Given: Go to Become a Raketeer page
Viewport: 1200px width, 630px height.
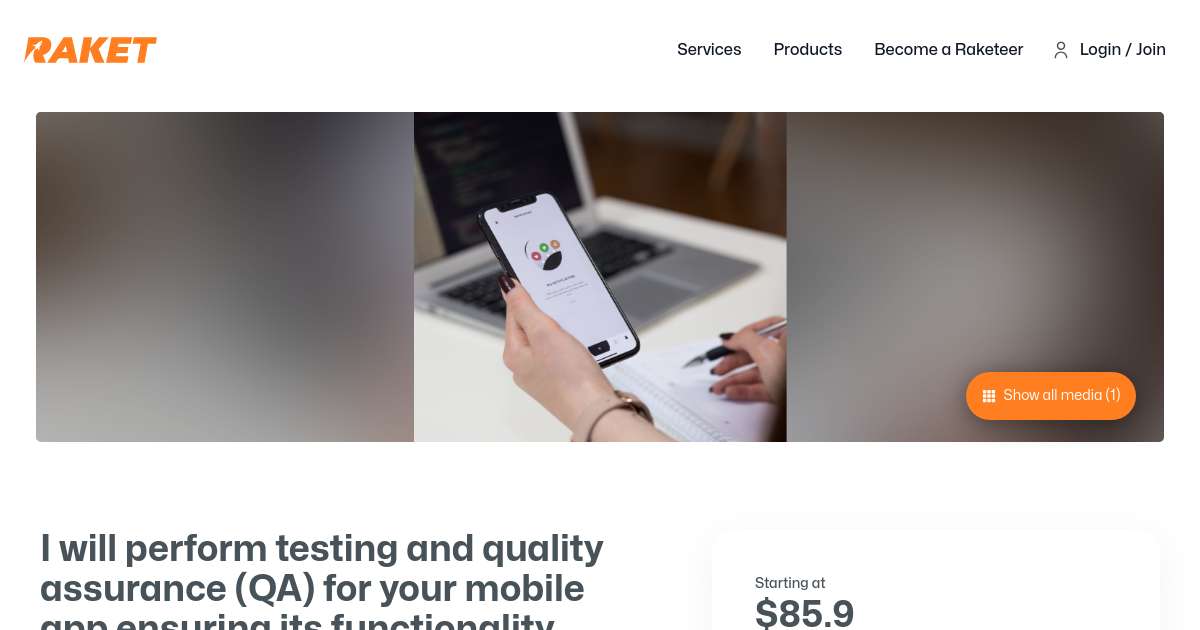Looking at the screenshot, I should pos(949,49).
